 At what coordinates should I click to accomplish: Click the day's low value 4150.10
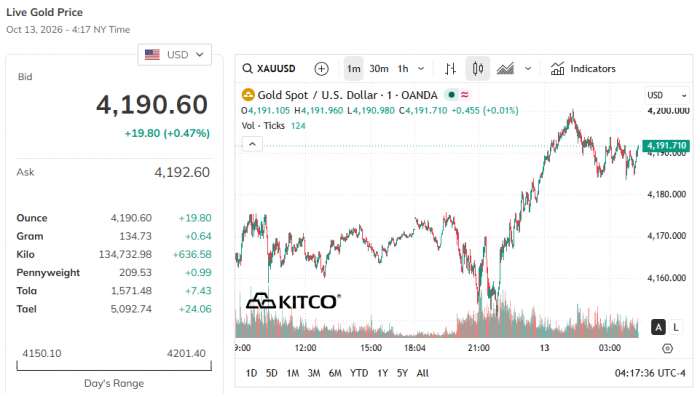pos(42,353)
